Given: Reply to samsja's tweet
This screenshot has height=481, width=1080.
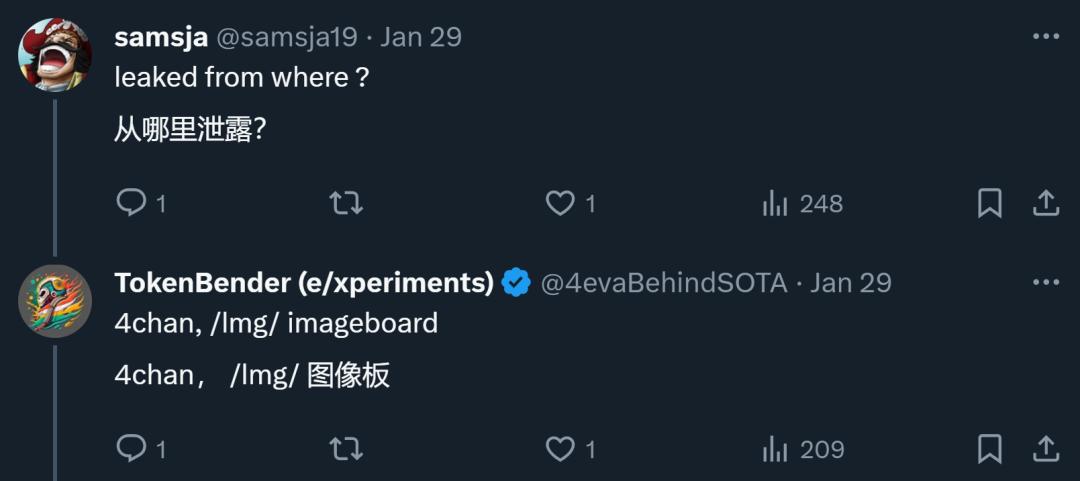Looking at the screenshot, I should (x=132, y=203).
